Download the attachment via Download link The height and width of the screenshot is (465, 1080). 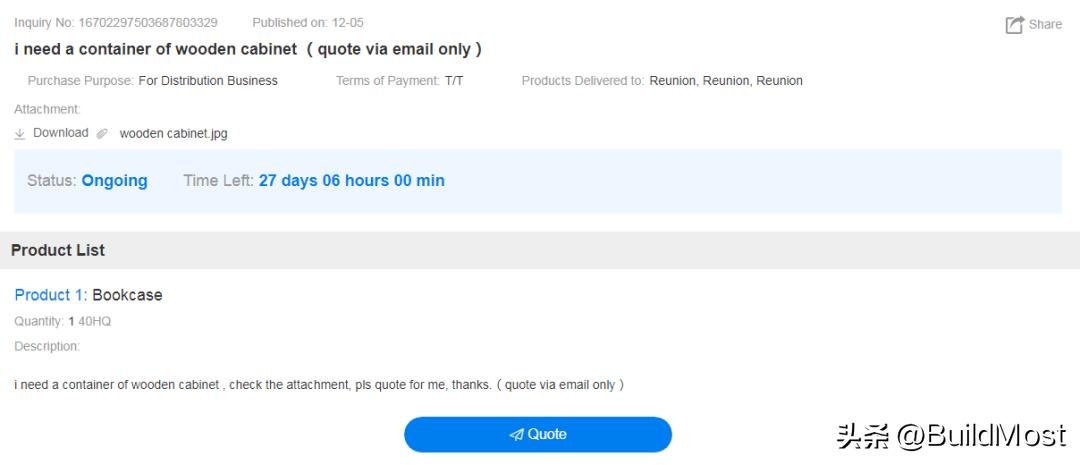click(60, 133)
